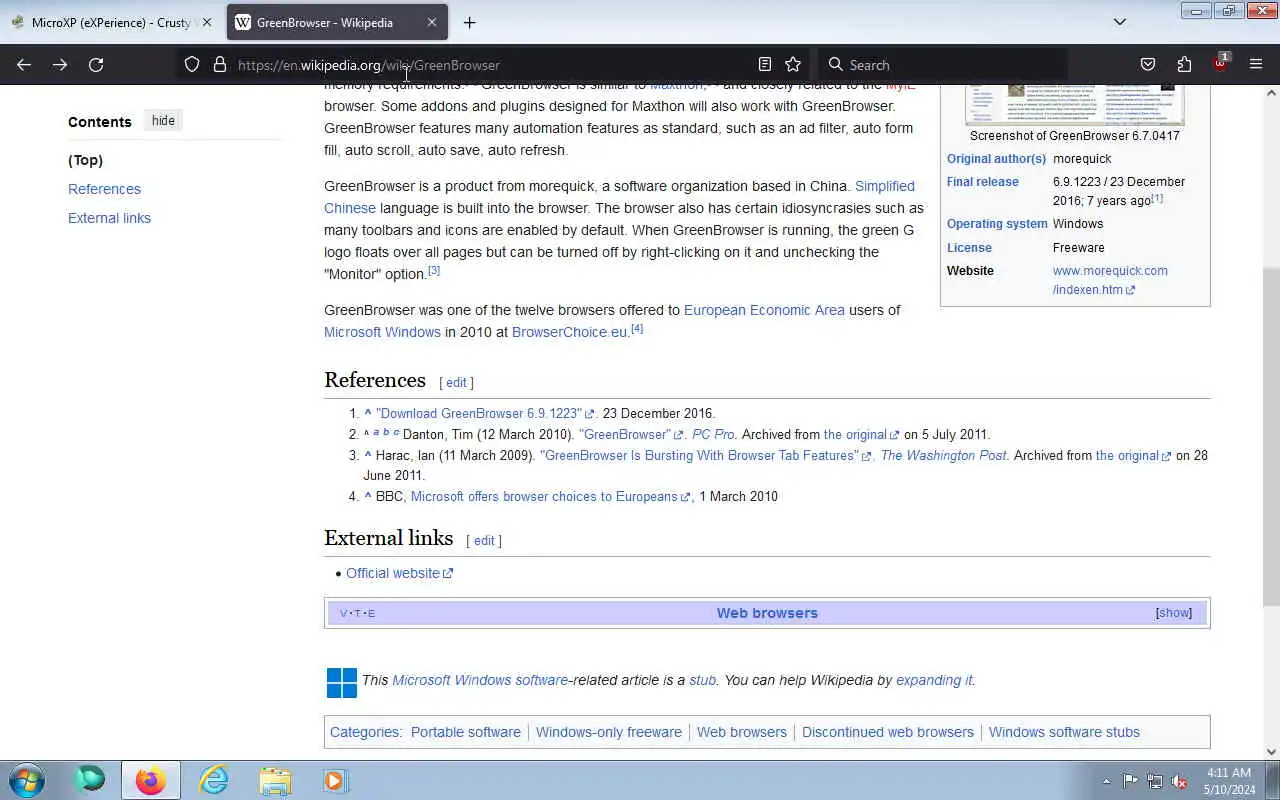Open GreenBrowser Is Bursting reference link
The height and width of the screenshot is (800, 1280).
705,455
